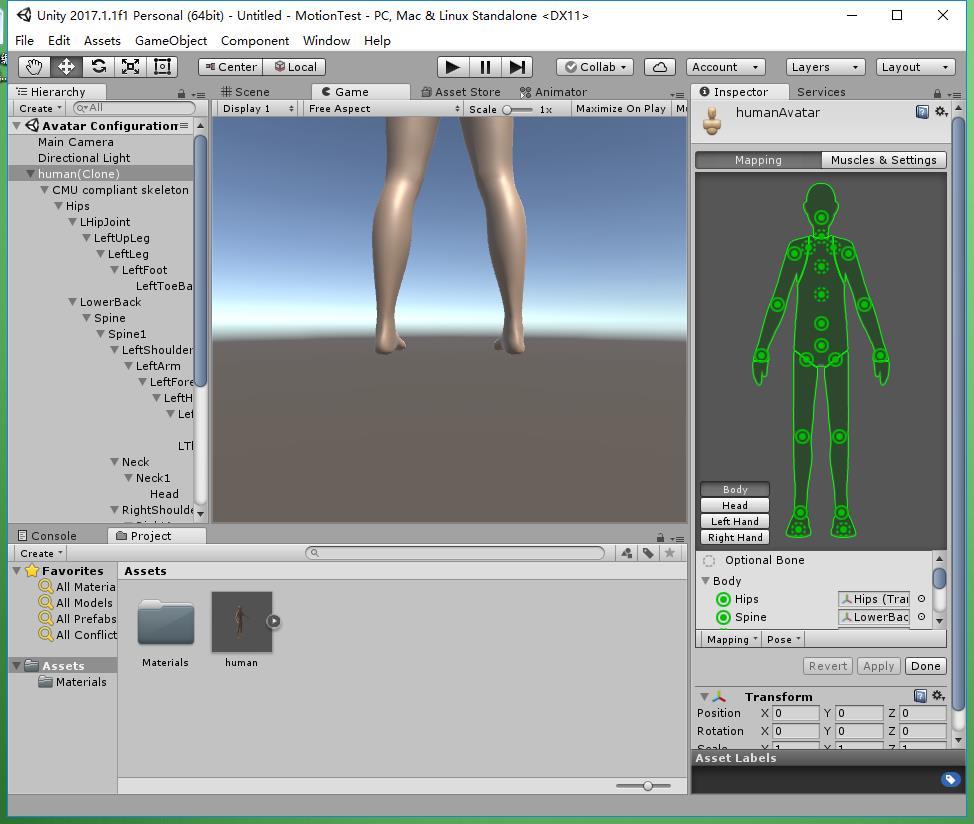Adjust the Game view Scale slider
The height and width of the screenshot is (824, 974).
click(x=517, y=109)
